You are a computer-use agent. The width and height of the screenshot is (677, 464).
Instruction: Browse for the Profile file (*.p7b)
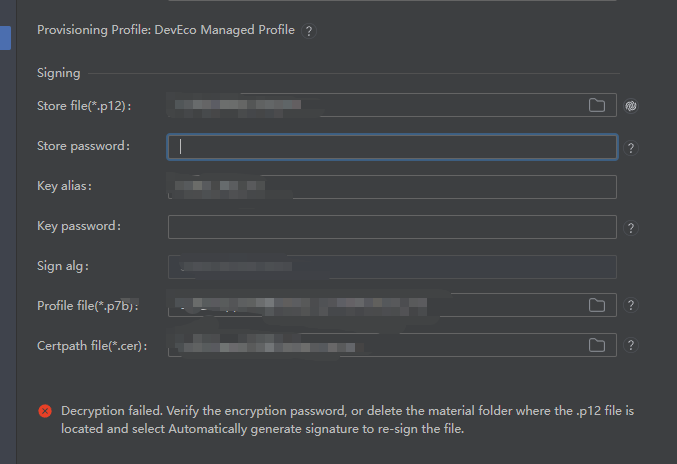point(597,305)
